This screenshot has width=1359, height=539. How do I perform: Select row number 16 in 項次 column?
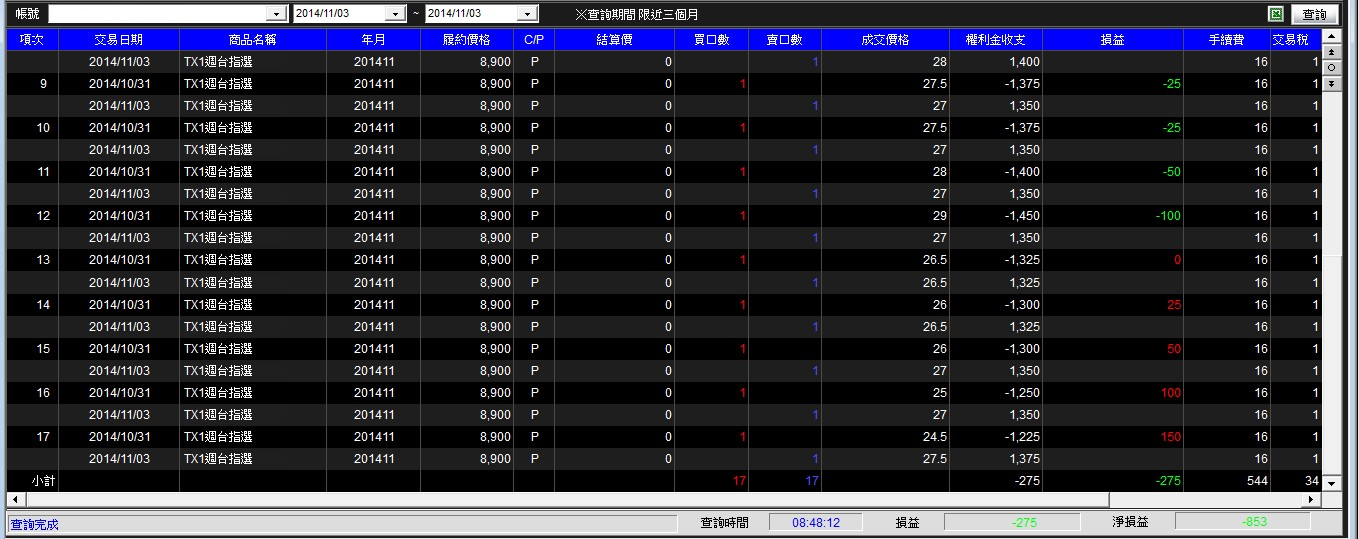click(x=43, y=393)
